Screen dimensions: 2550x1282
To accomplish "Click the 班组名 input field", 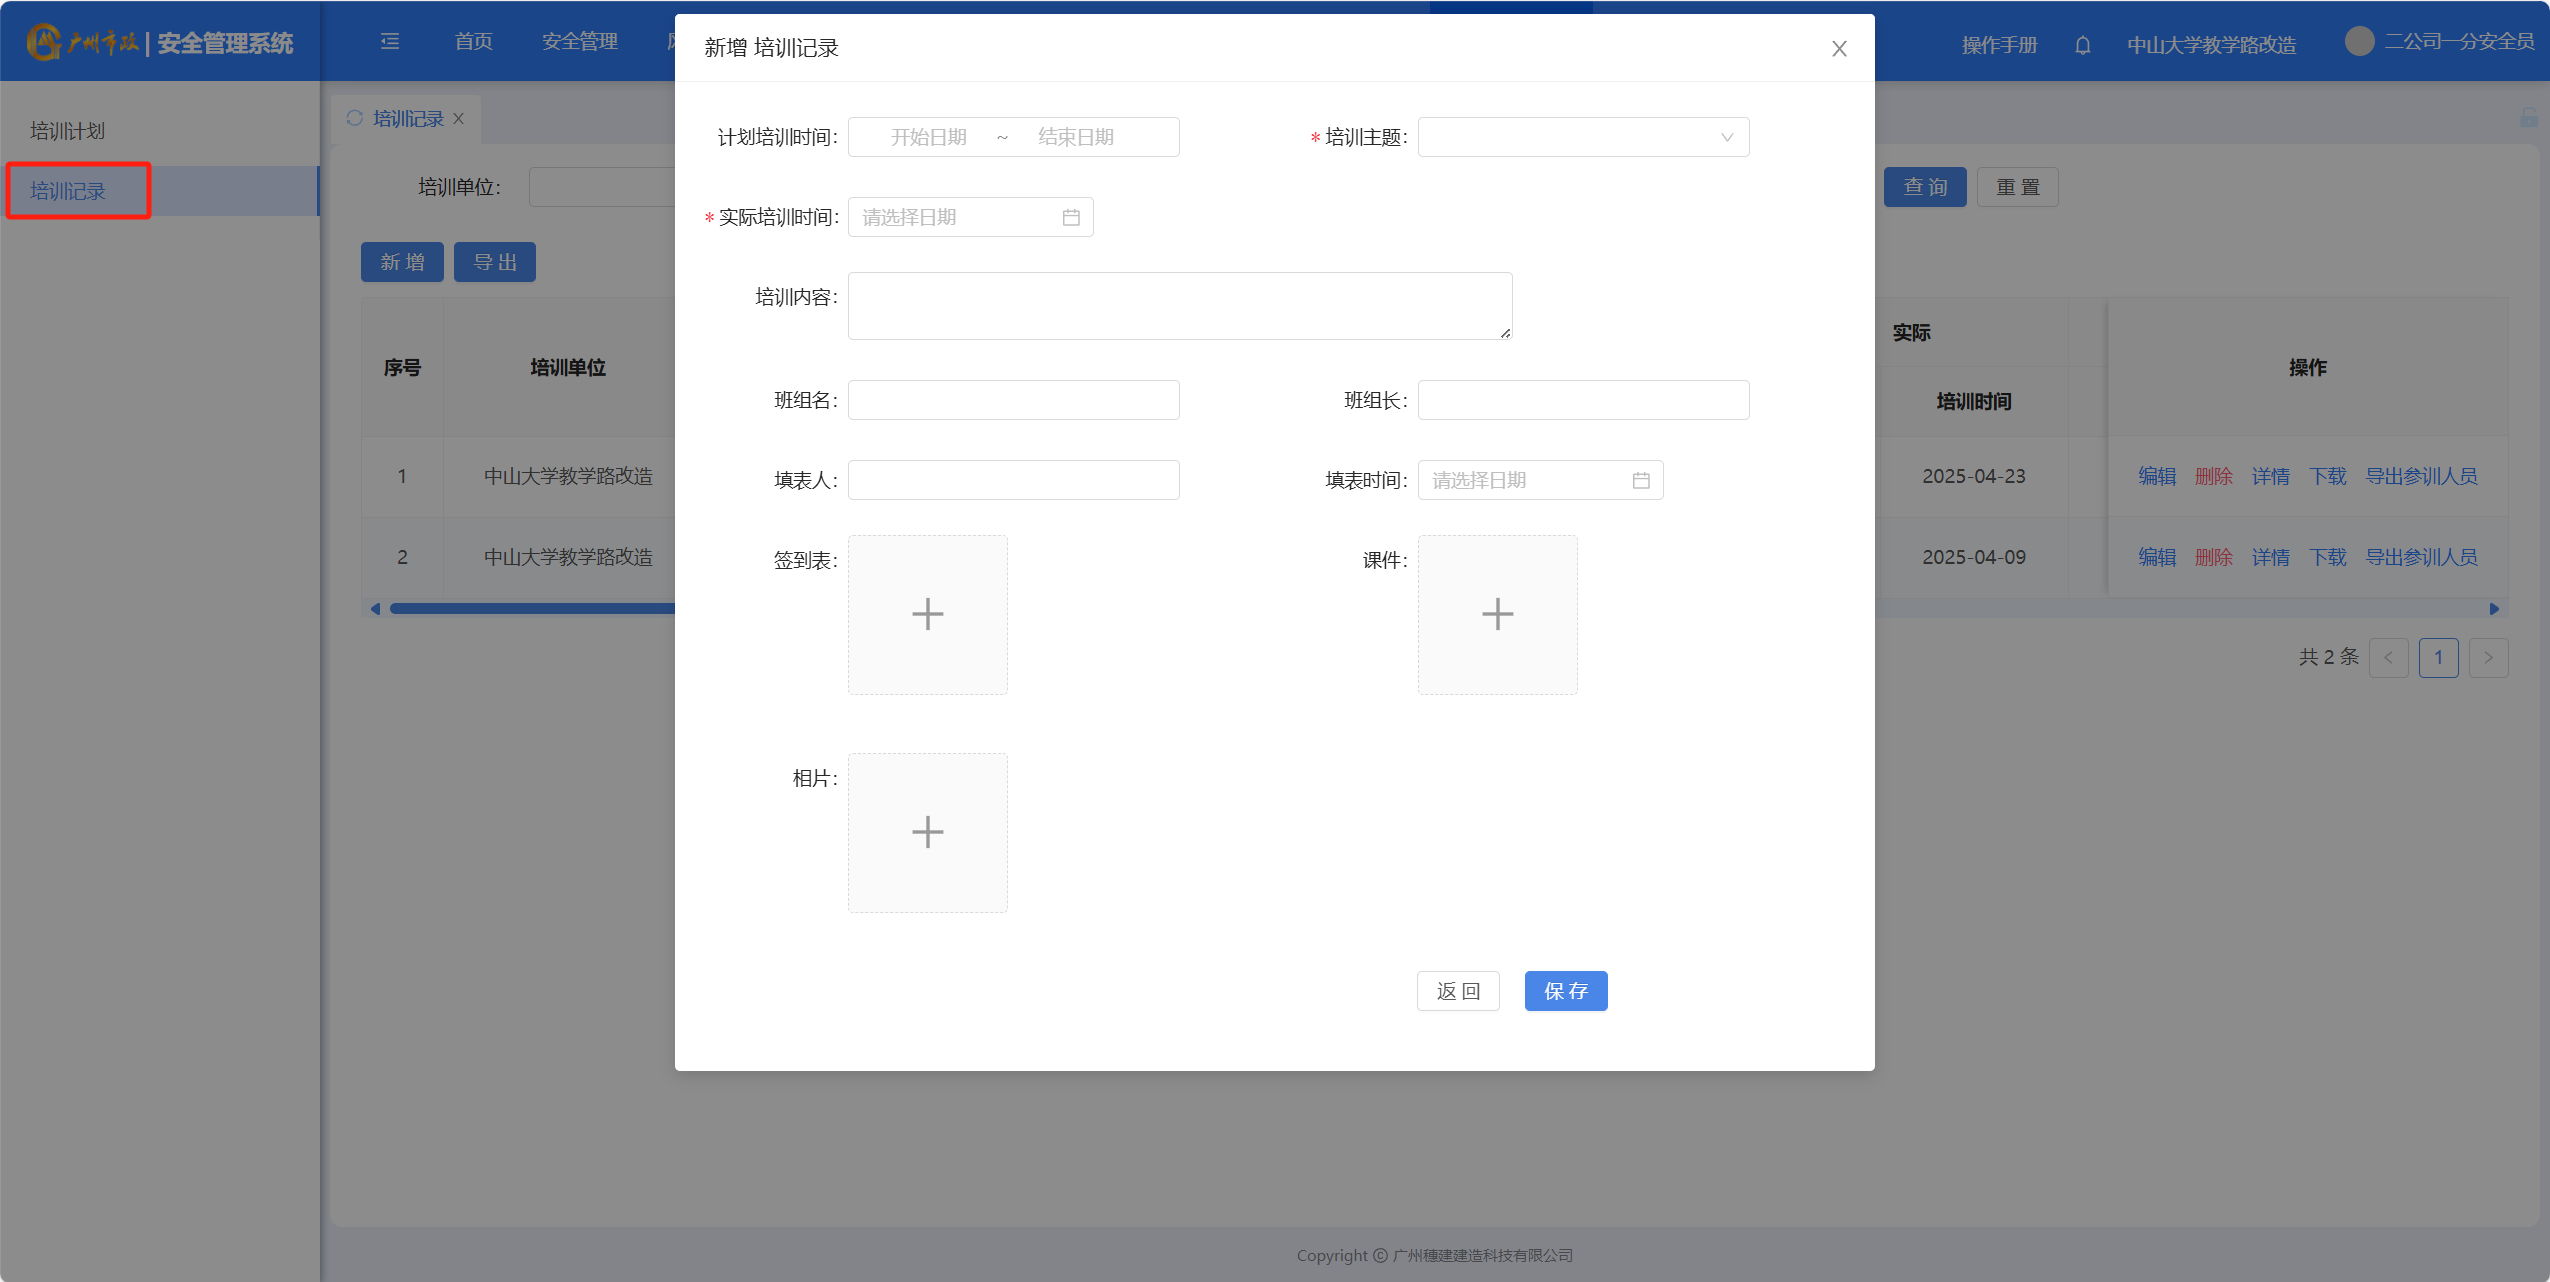I will (1013, 400).
